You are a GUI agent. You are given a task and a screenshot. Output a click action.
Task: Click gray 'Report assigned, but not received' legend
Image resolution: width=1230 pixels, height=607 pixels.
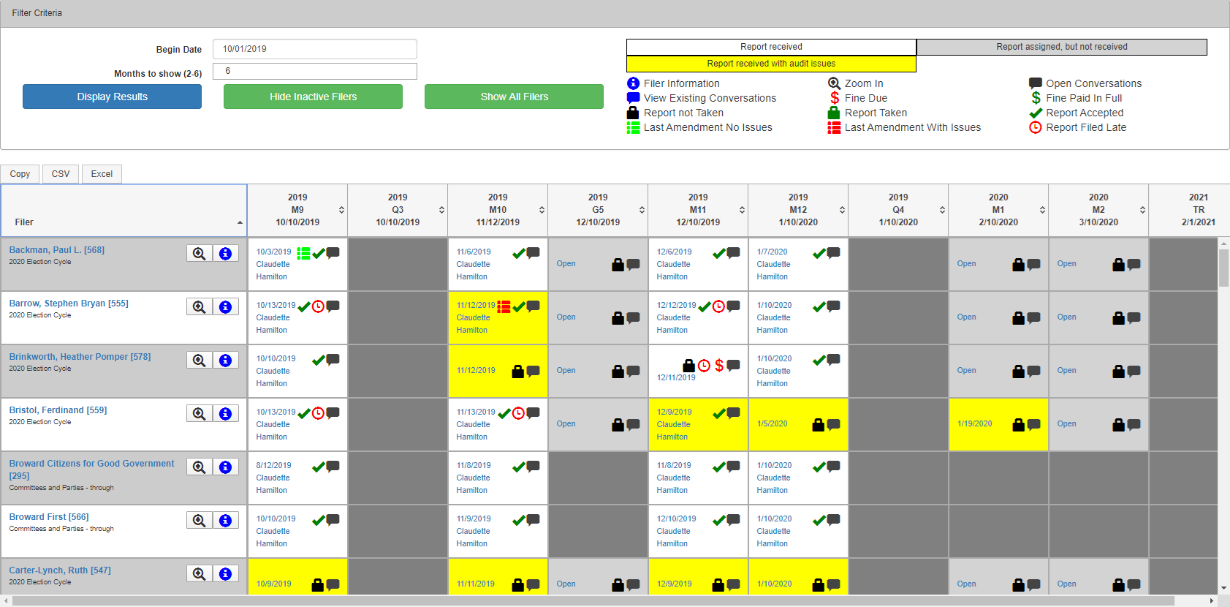(1062, 47)
